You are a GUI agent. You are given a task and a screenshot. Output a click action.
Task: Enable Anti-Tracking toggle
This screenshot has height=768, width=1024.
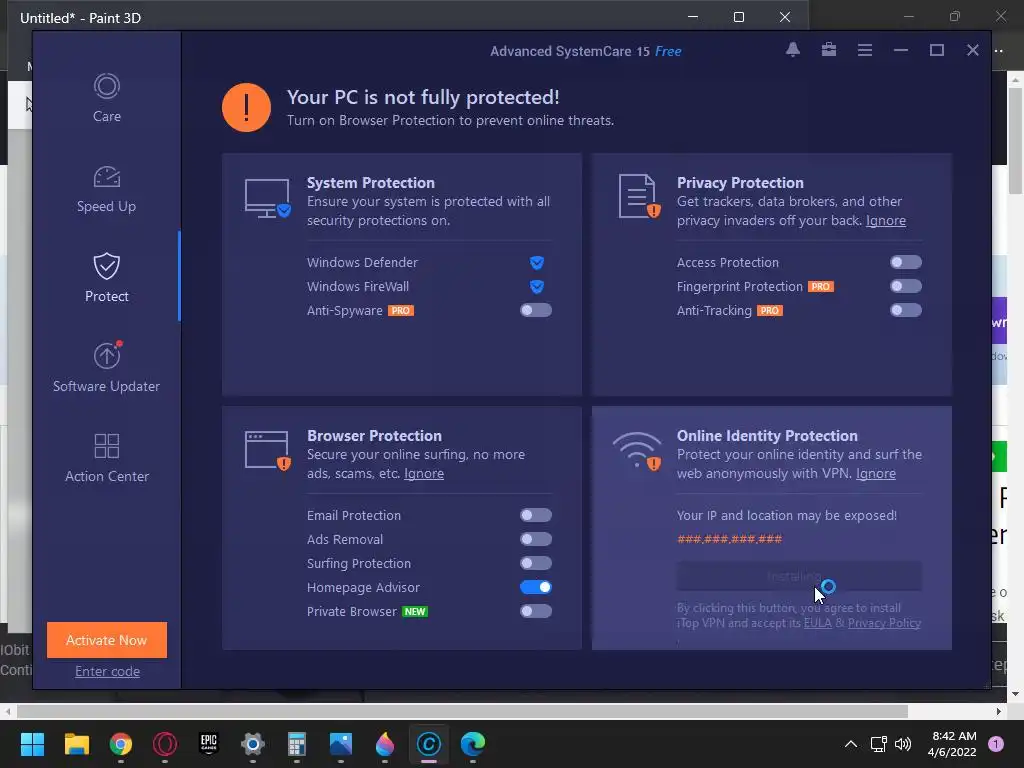coord(906,310)
